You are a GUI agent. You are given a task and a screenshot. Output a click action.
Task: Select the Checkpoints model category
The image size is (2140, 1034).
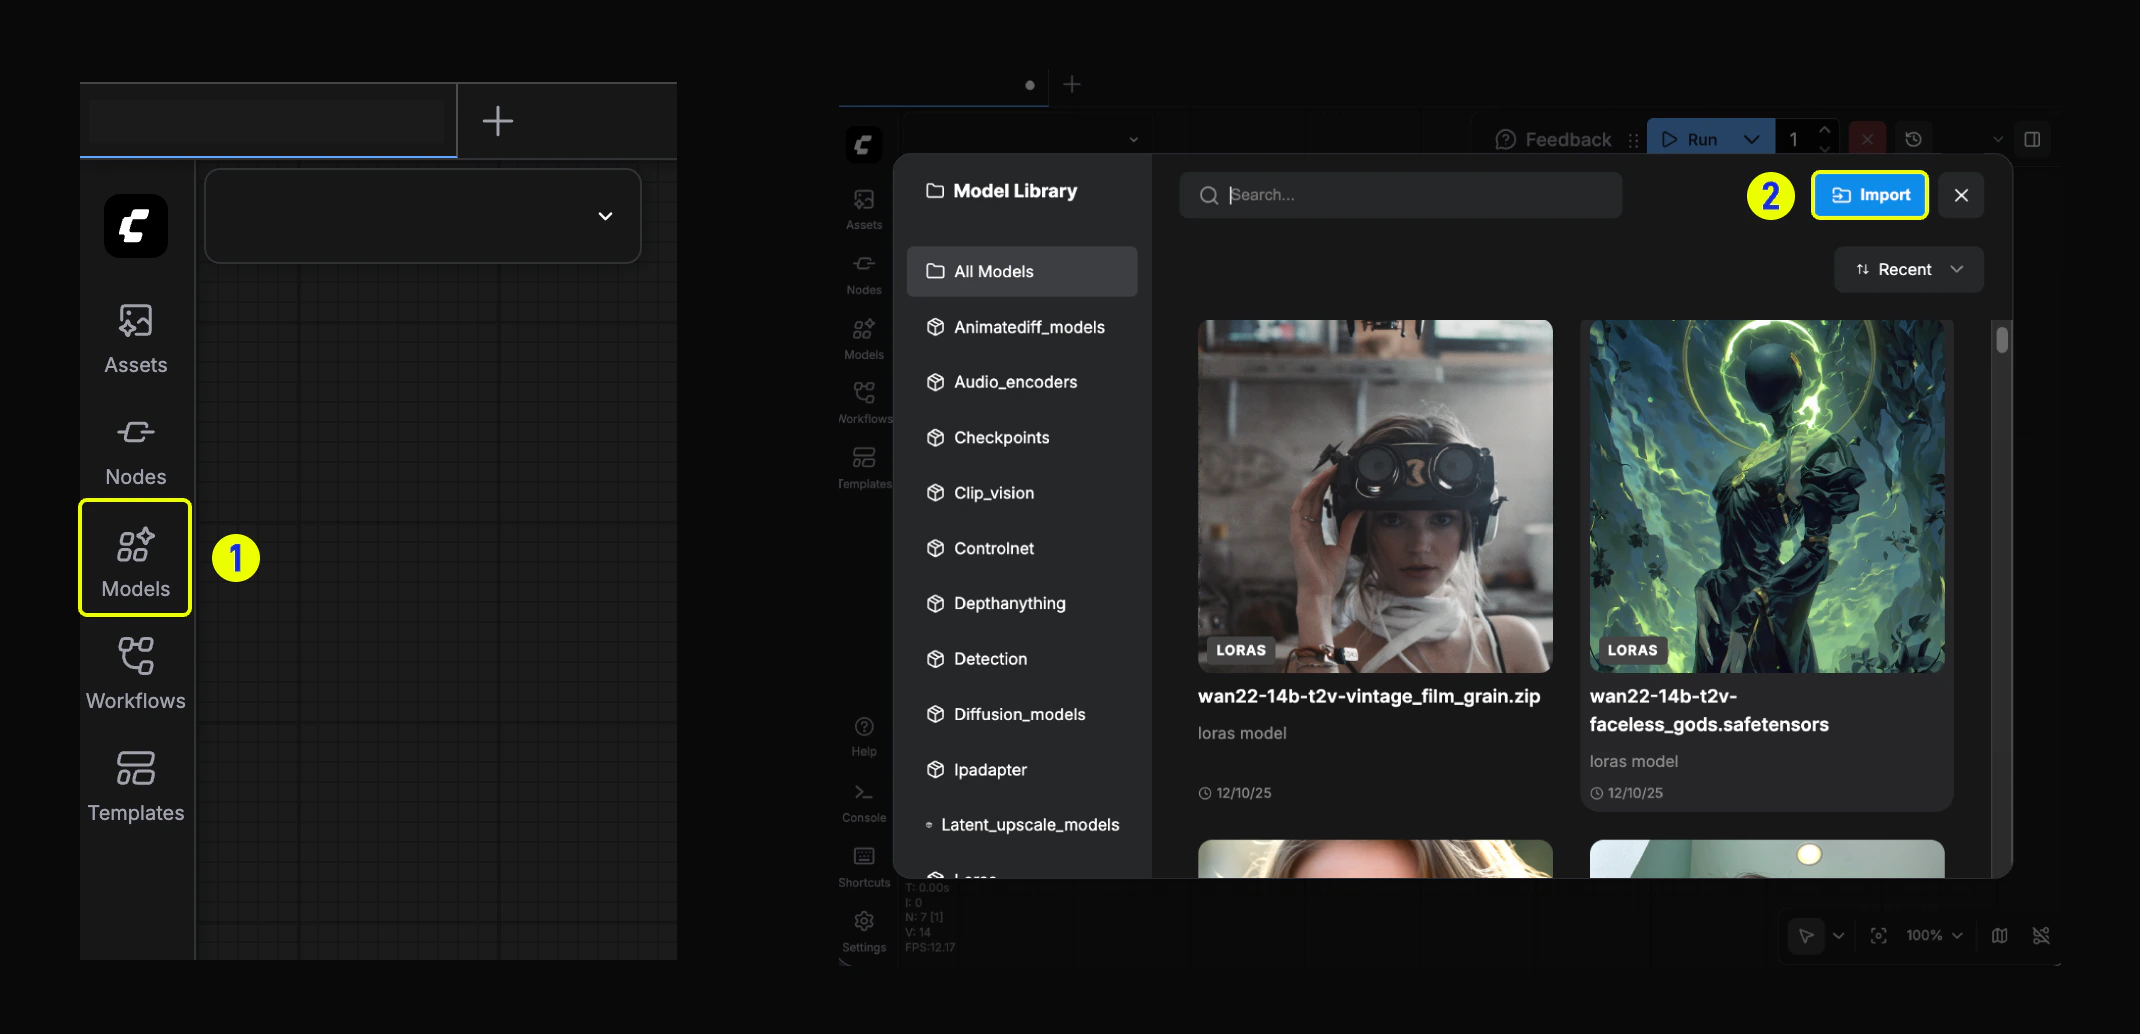pos(1001,438)
